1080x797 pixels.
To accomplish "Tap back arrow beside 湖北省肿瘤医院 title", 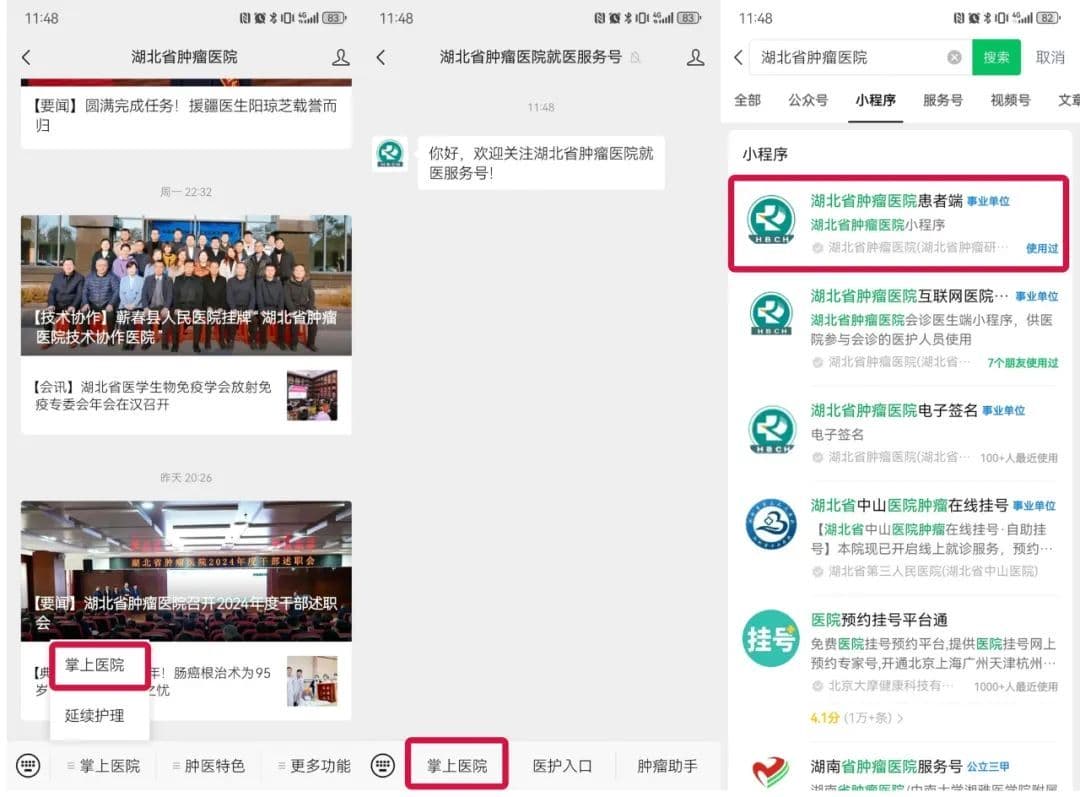I will [27, 57].
